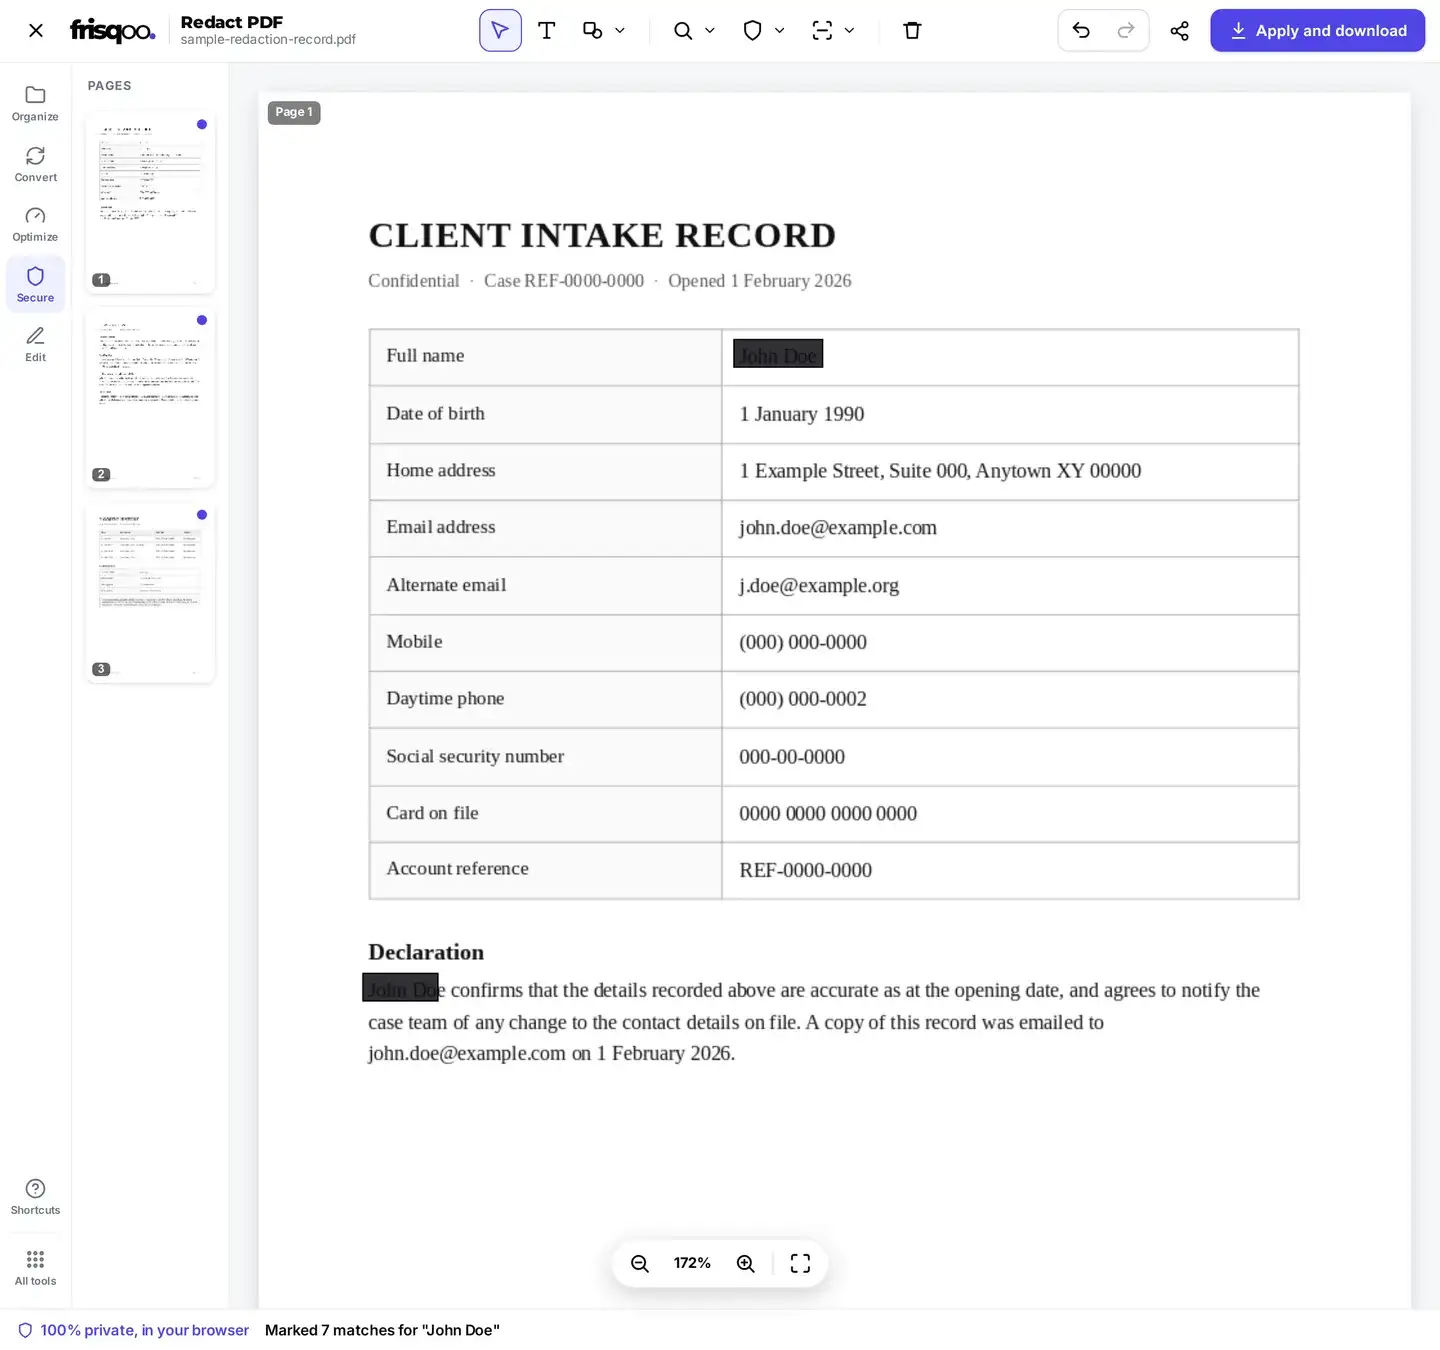The image size is (1440, 1350).
Task: Click 'REF-0000-0000' in the Account reference row
Action: [x=806, y=871]
